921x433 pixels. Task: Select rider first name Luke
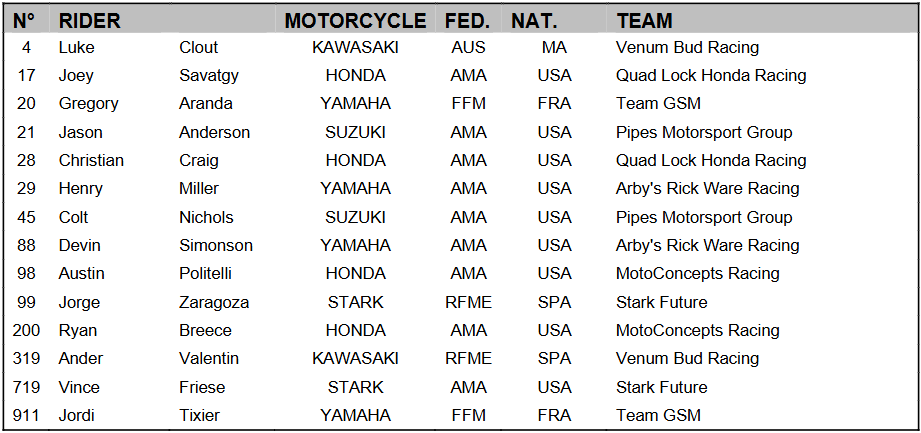pyautogui.click(x=76, y=47)
